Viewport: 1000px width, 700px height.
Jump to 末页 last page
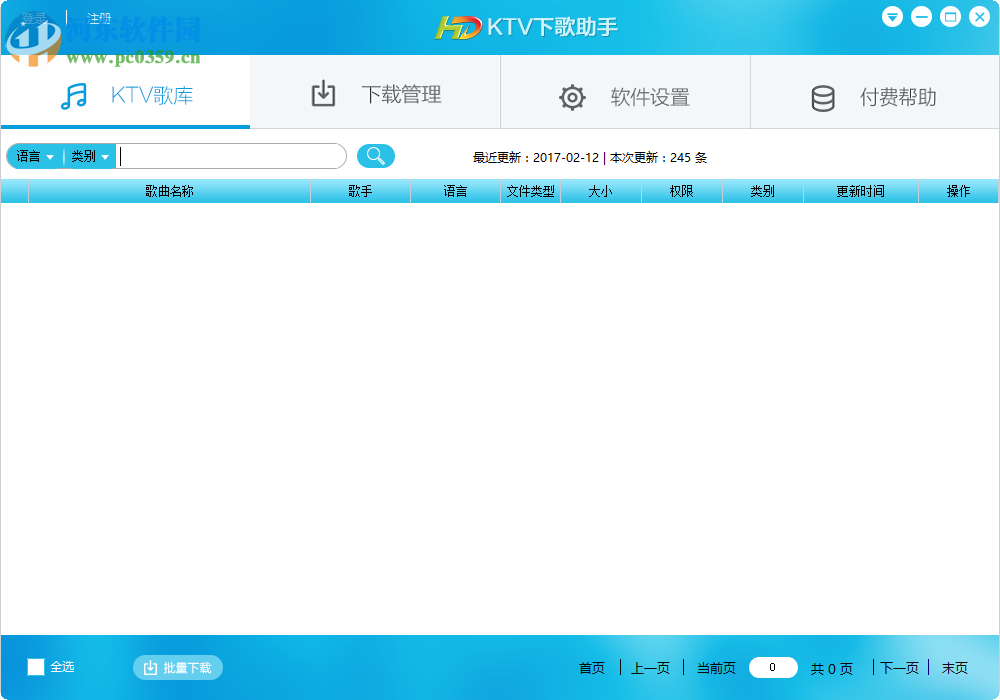pos(951,667)
